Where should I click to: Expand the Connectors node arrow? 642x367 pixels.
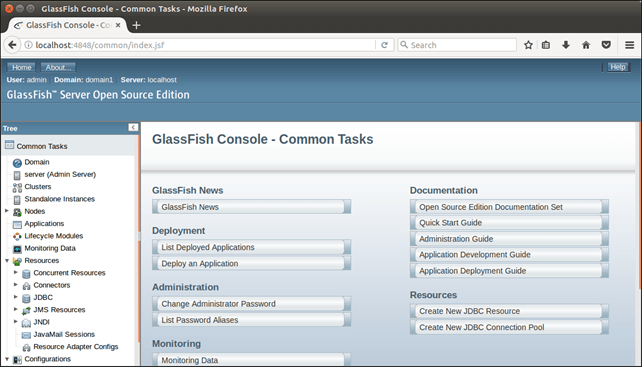(x=16, y=285)
